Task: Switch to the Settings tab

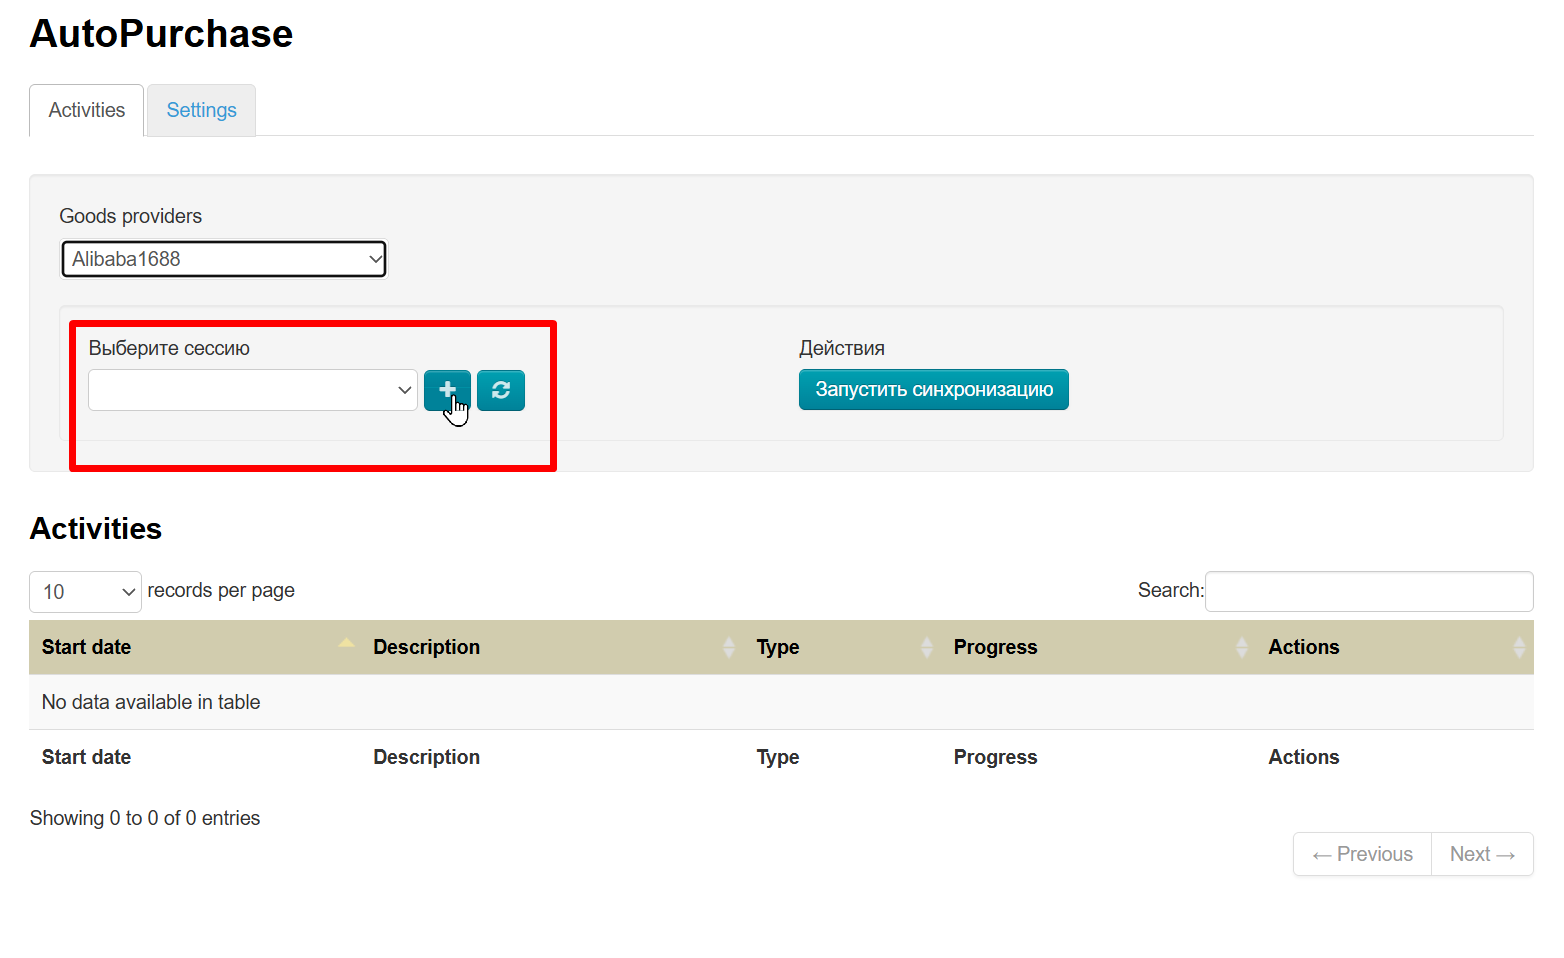Action: tap(201, 110)
